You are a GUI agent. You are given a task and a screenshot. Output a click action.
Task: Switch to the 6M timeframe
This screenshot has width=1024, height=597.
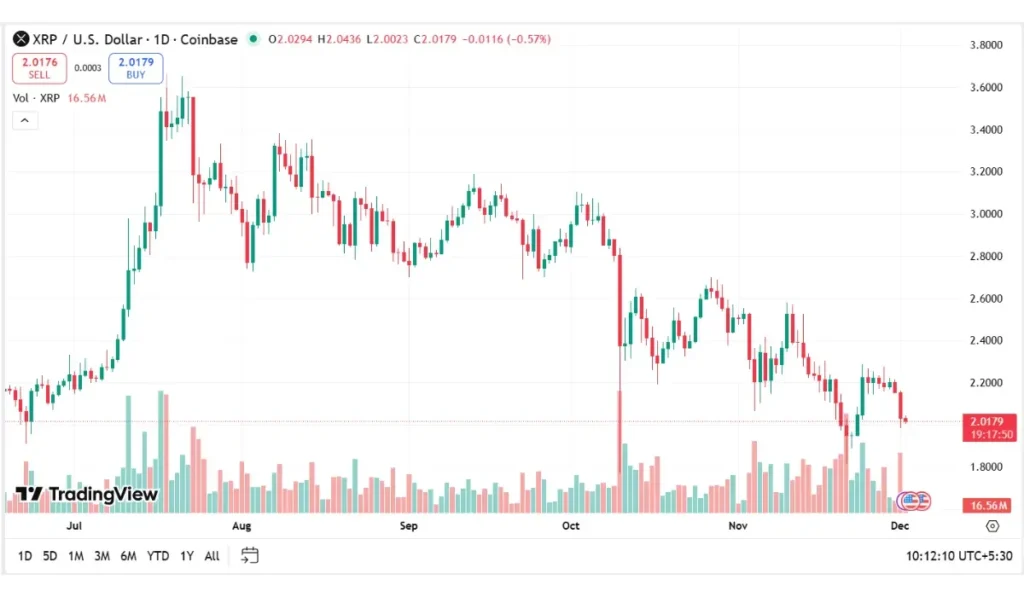pos(128,556)
